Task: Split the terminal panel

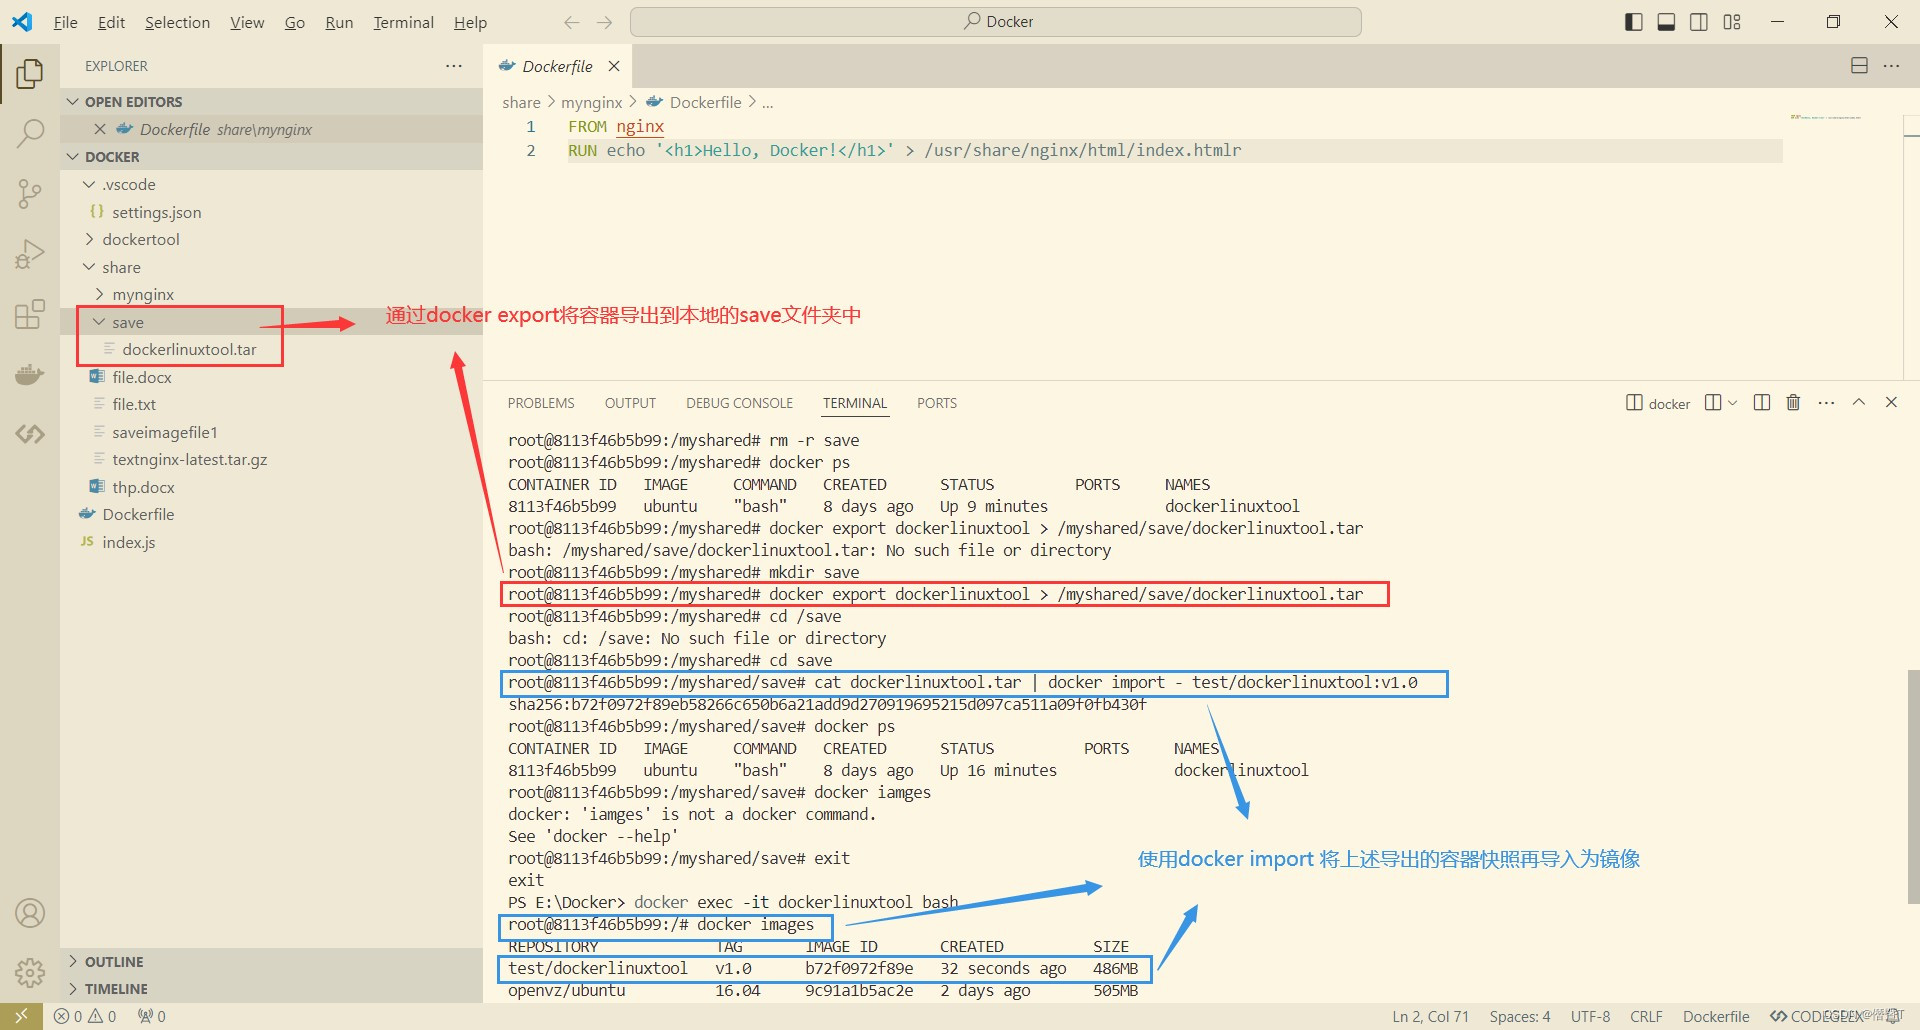Action: (1762, 403)
